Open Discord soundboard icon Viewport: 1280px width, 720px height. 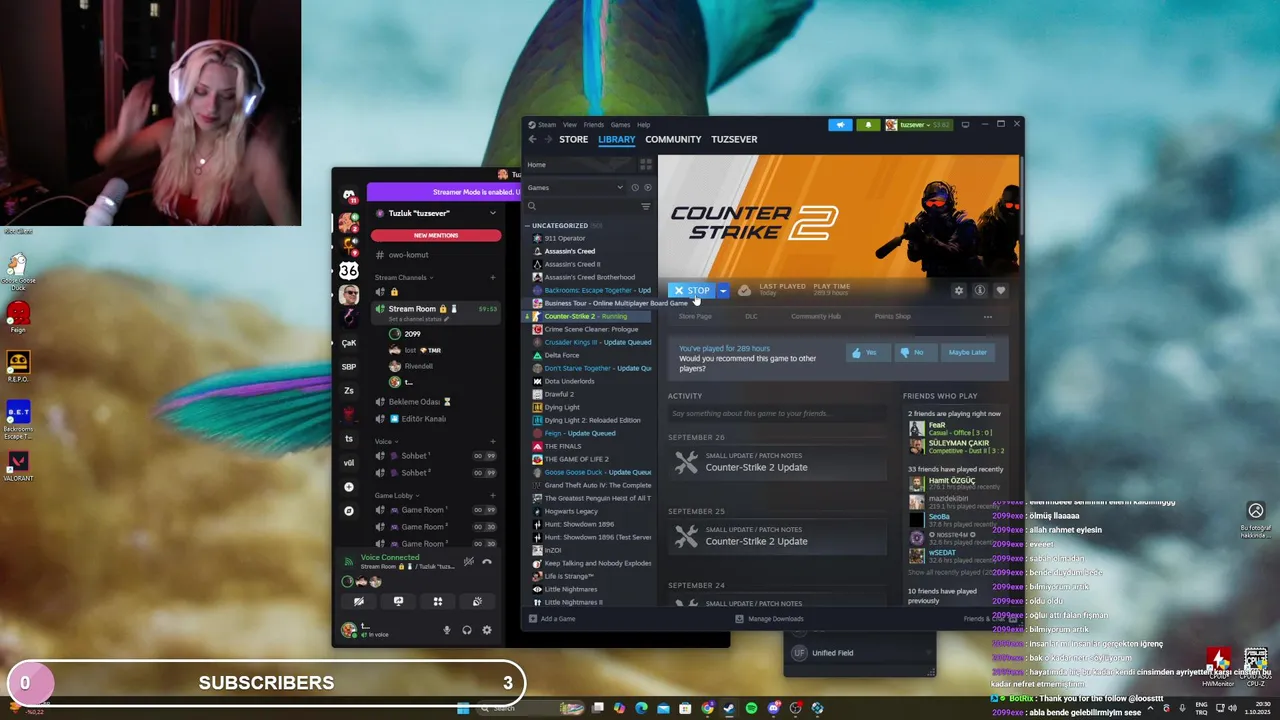[x=477, y=602]
